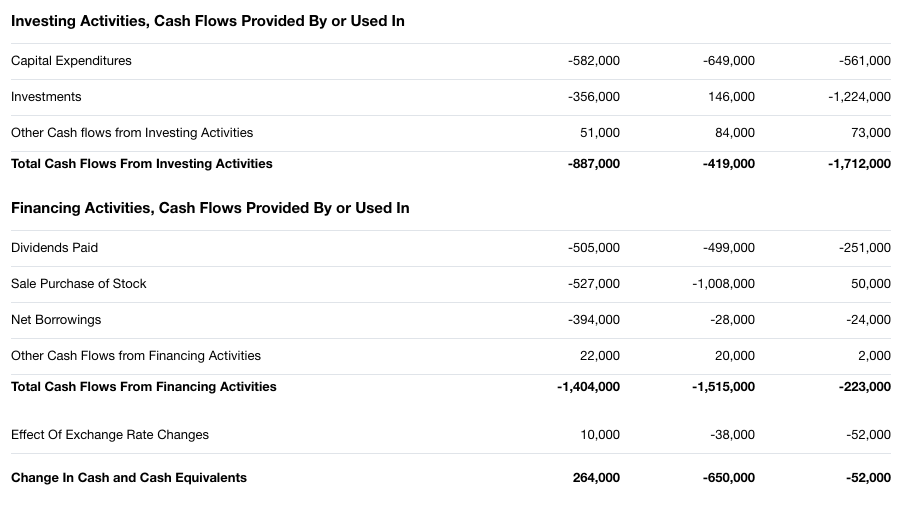Click Total Cash Flows From Investing Activities label
This screenshot has height=511, width=912.
coord(141,163)
